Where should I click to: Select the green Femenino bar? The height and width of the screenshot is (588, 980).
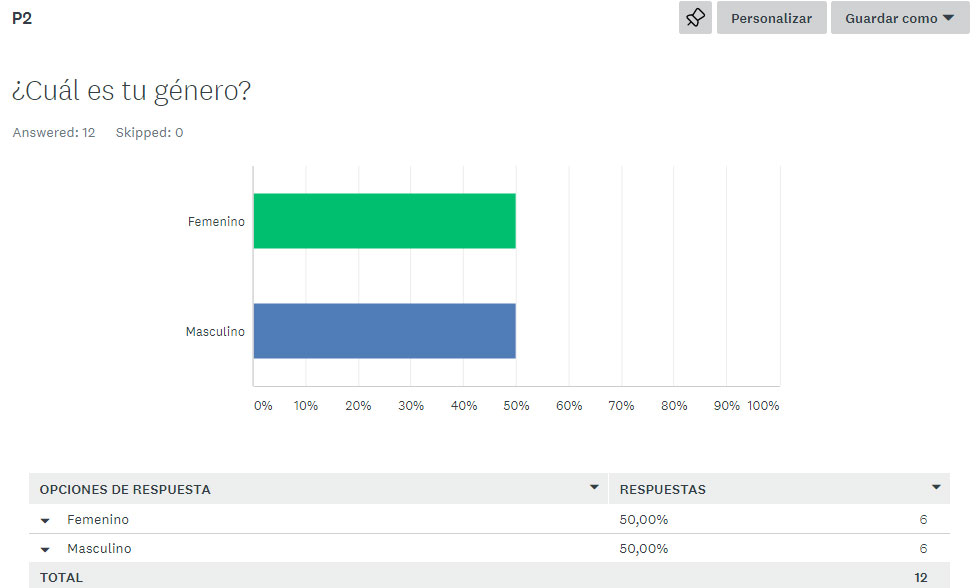pos(384,221)
